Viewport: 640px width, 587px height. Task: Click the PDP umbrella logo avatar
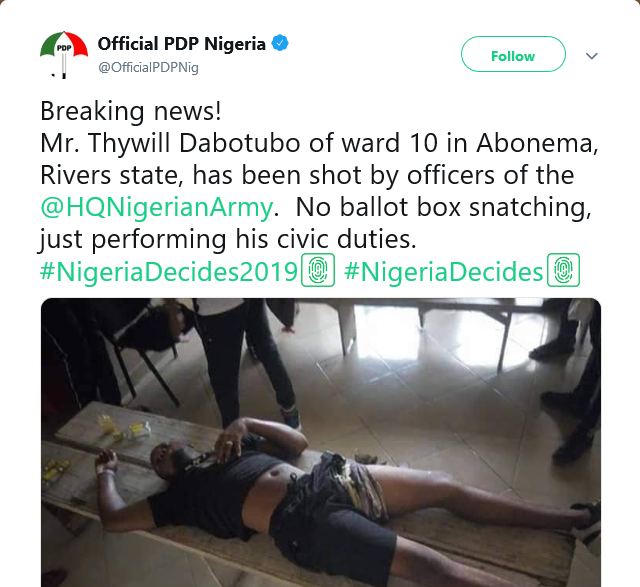click(64, 54)
